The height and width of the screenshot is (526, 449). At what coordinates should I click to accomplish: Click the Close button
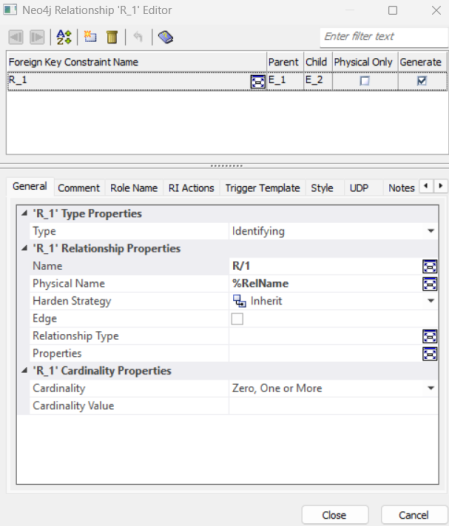tap(335, 515)
